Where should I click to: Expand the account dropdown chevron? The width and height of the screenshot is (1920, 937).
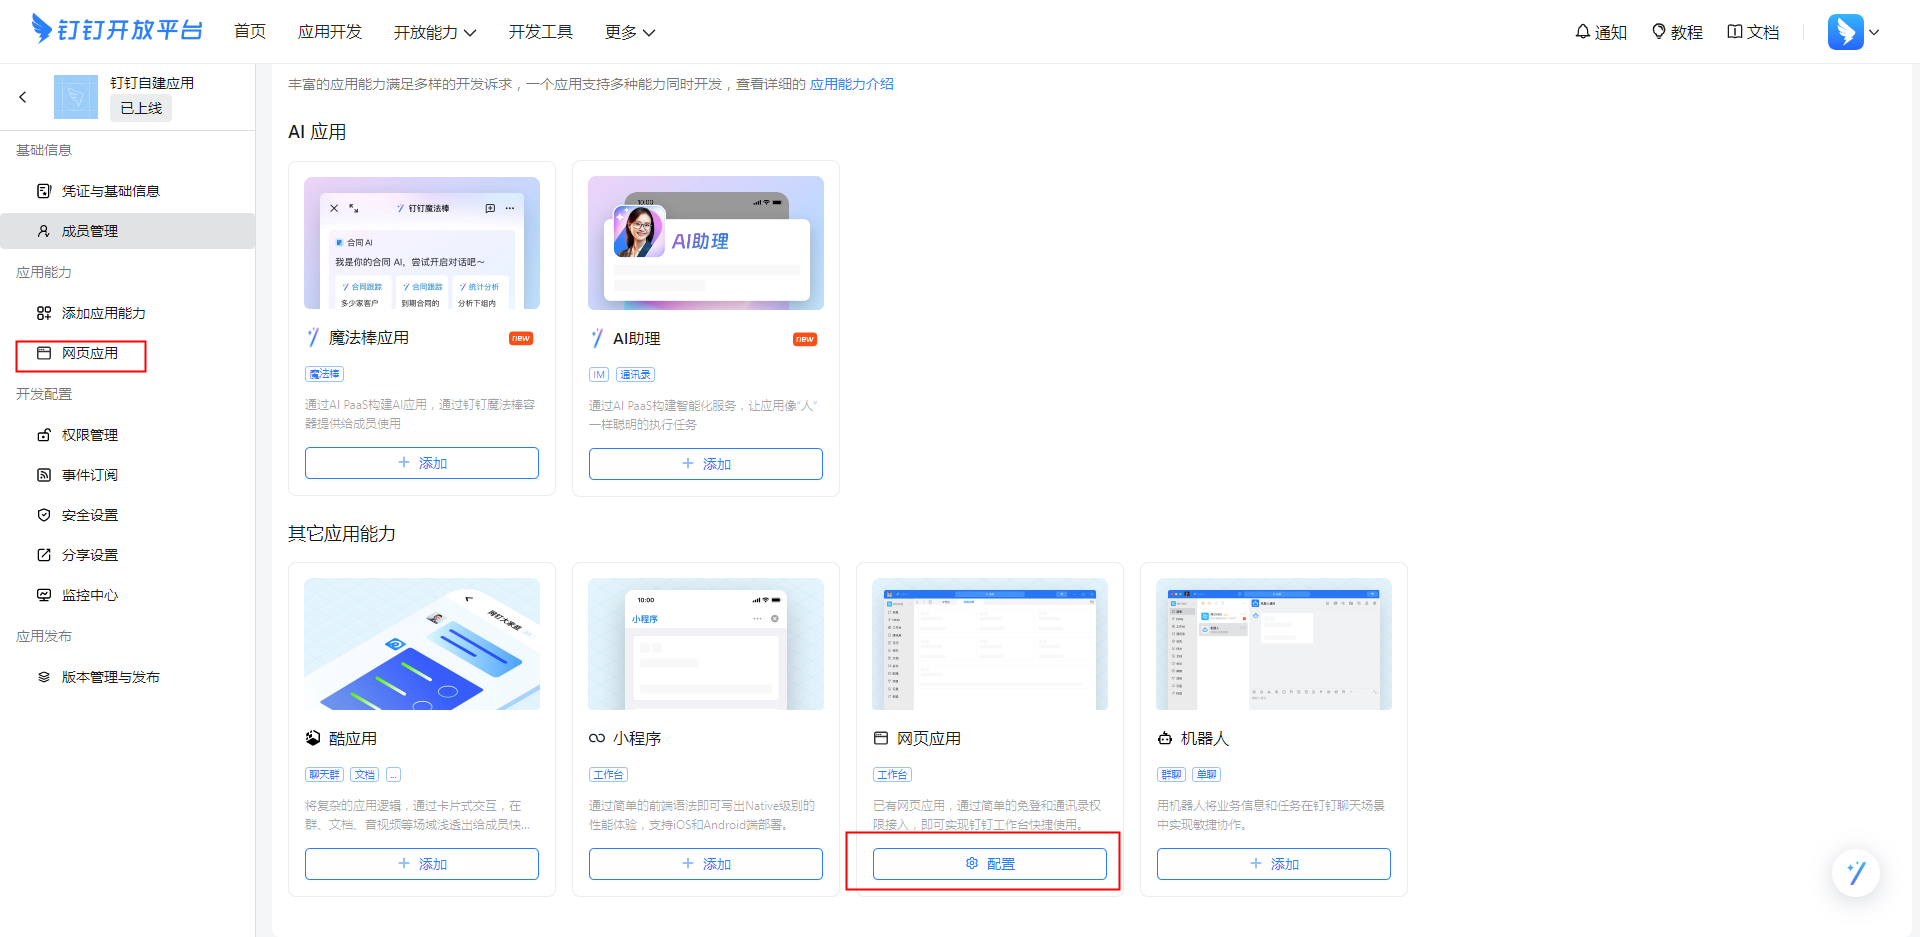point(1874,32)
